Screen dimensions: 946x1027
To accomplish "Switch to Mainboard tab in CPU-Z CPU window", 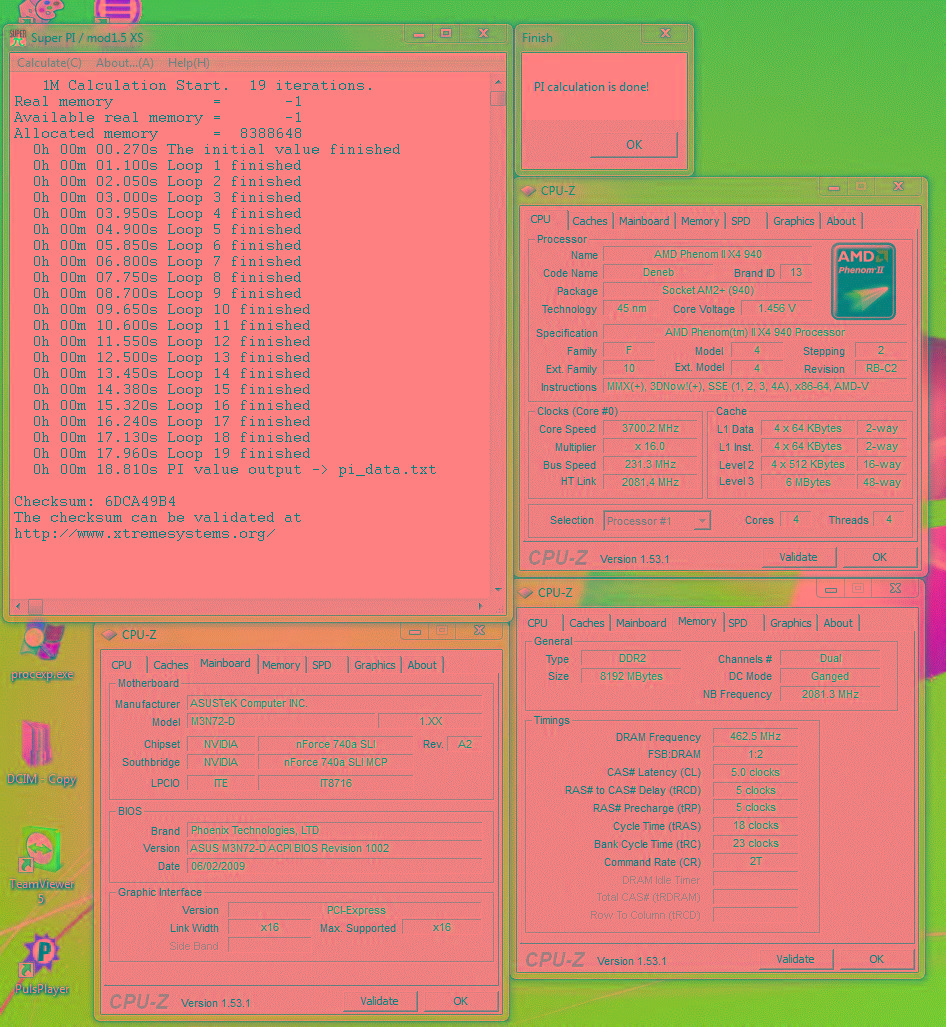I will (x=644, y=221).
